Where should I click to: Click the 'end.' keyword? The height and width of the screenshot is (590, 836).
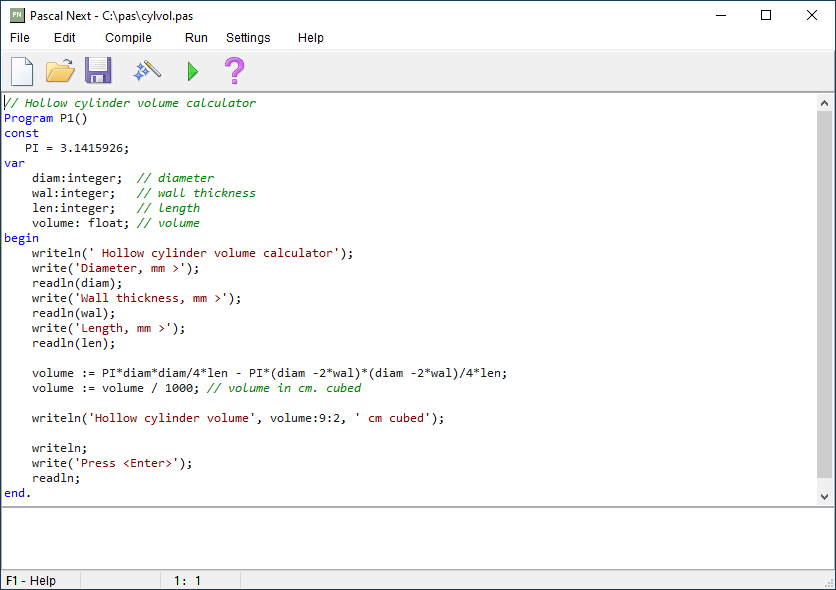pos(18,493)
